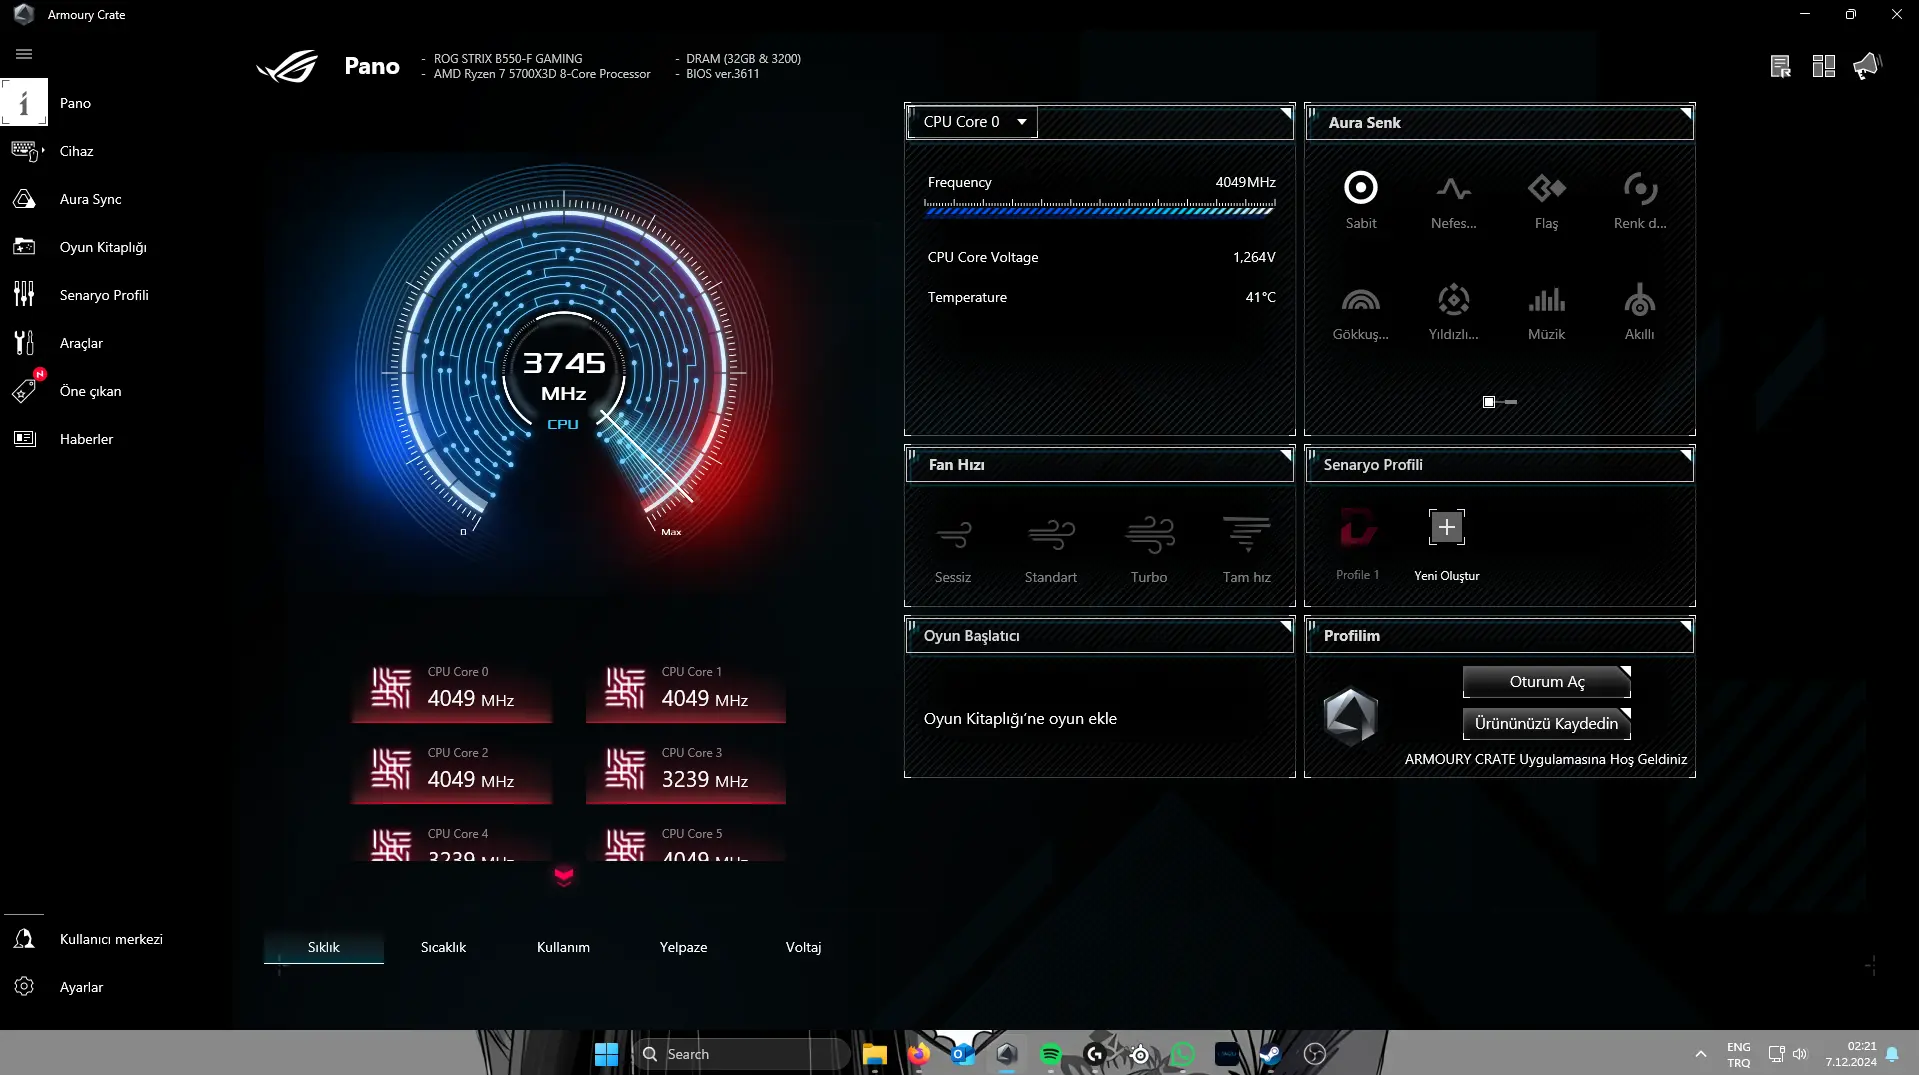
Task: Open File Explorer from the taskbar
Action: [874, 1054]
